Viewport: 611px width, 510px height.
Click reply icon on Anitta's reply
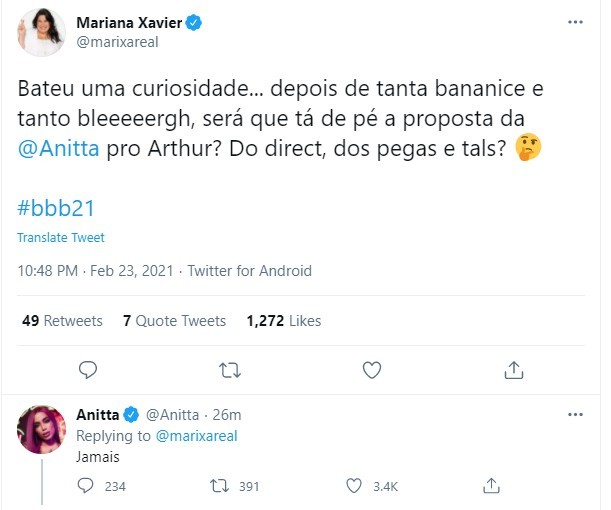tap(88, 486)
